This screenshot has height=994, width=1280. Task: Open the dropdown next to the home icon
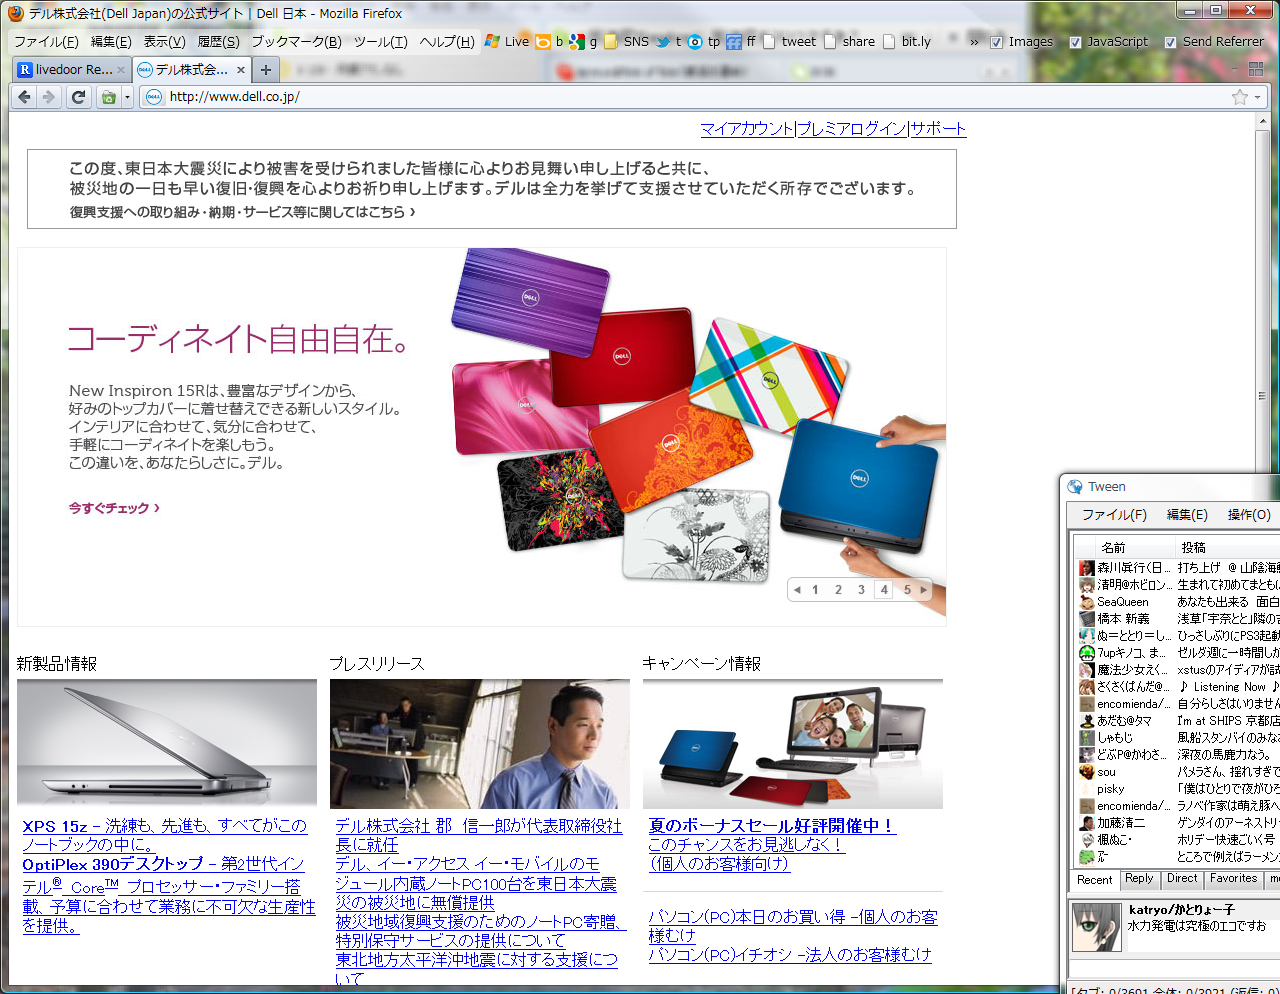click(x=127, y=97)
